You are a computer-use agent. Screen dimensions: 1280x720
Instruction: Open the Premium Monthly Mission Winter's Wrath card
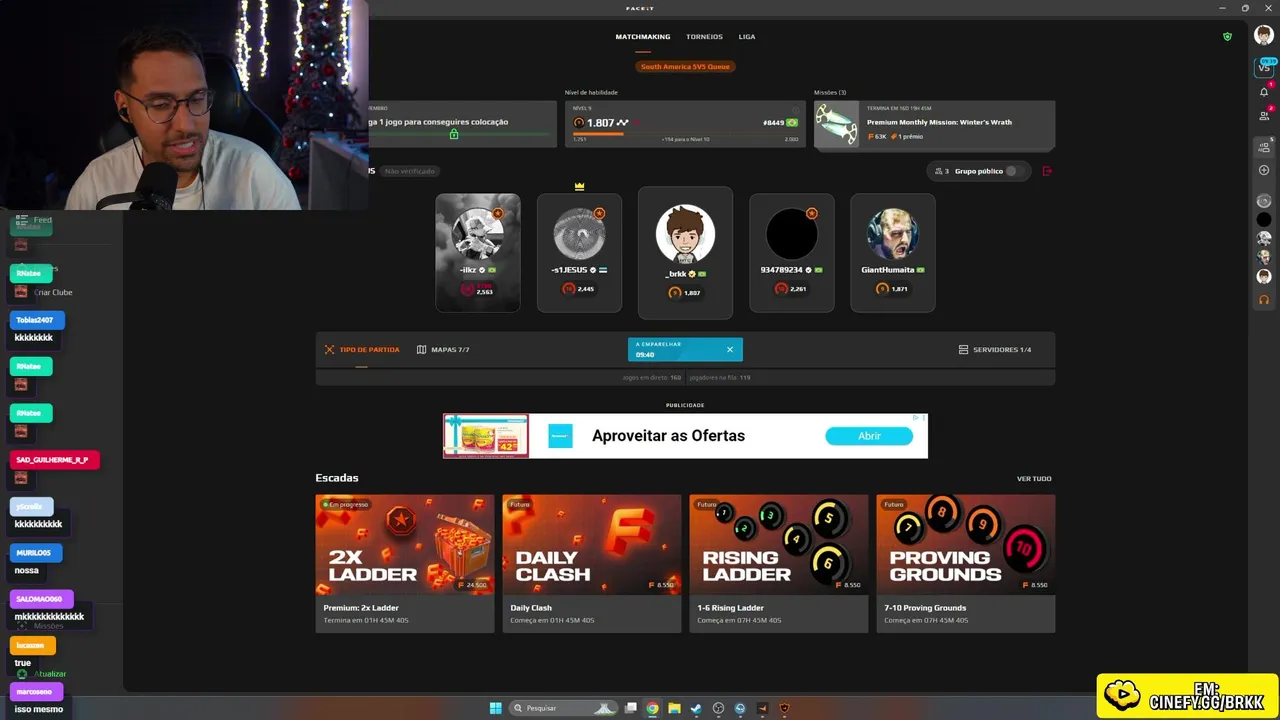pos(934,124)
